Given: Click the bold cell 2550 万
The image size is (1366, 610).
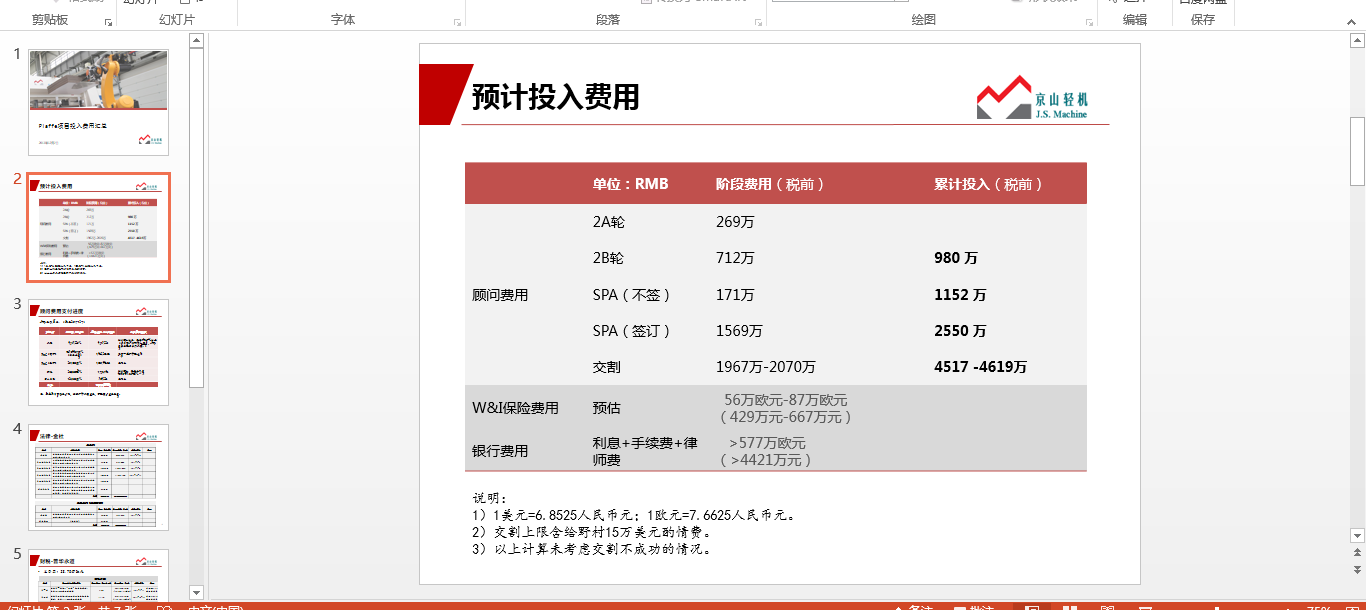Looking at the screenshot, I should pyautogui.click(x=960, y=331).
